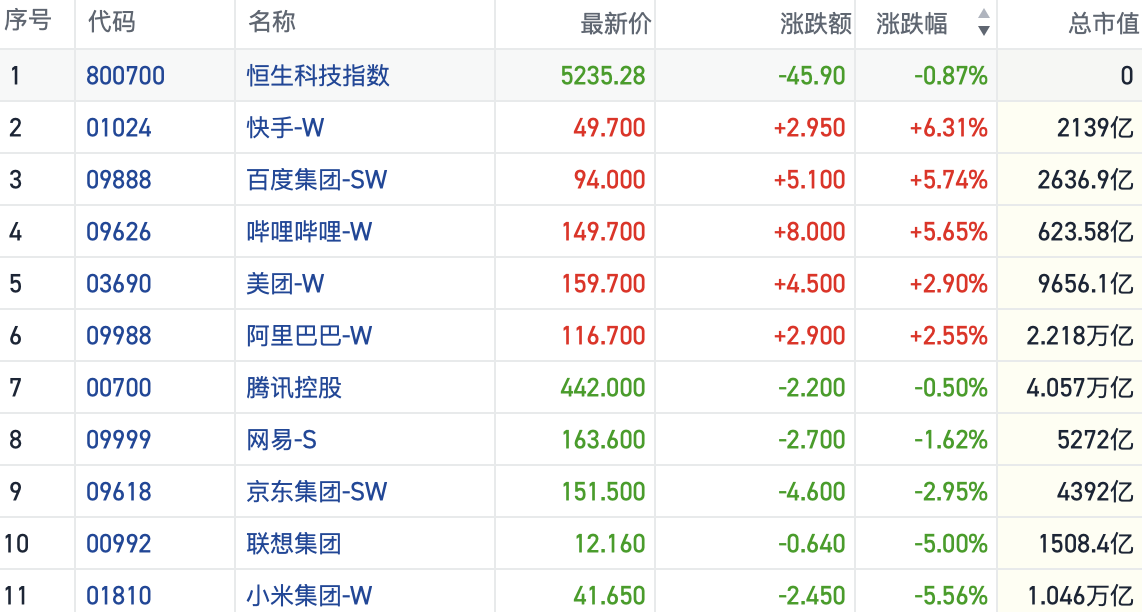Select the +5.74% change value

pyautogui.click(x=949, y=180)
